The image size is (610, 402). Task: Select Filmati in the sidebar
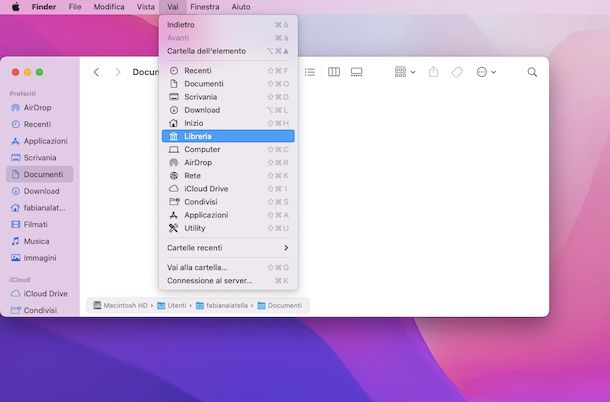coord(40,225)
